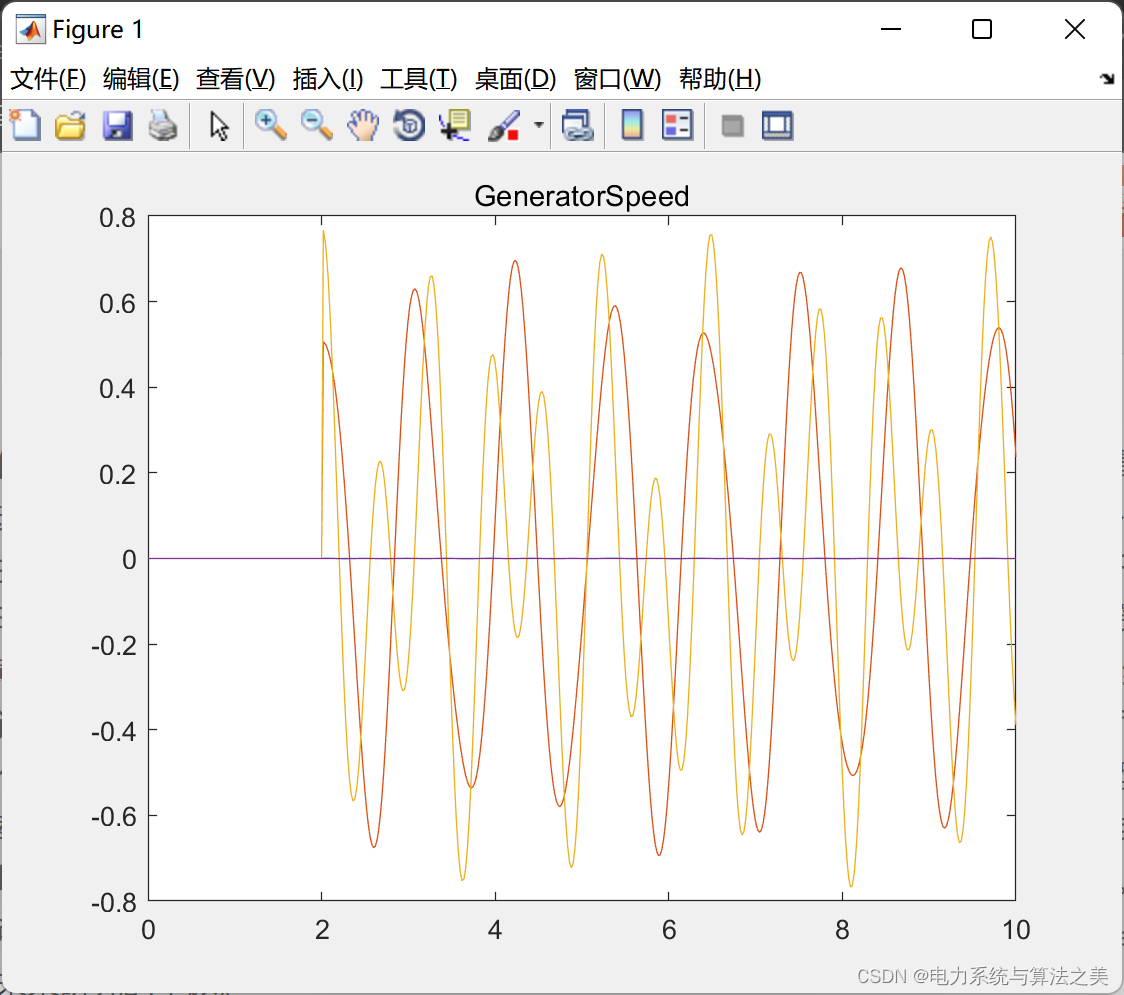The width and height of the screenshot is (1124, 995).
Task: Select the Brush data tool
Action: 505,125
